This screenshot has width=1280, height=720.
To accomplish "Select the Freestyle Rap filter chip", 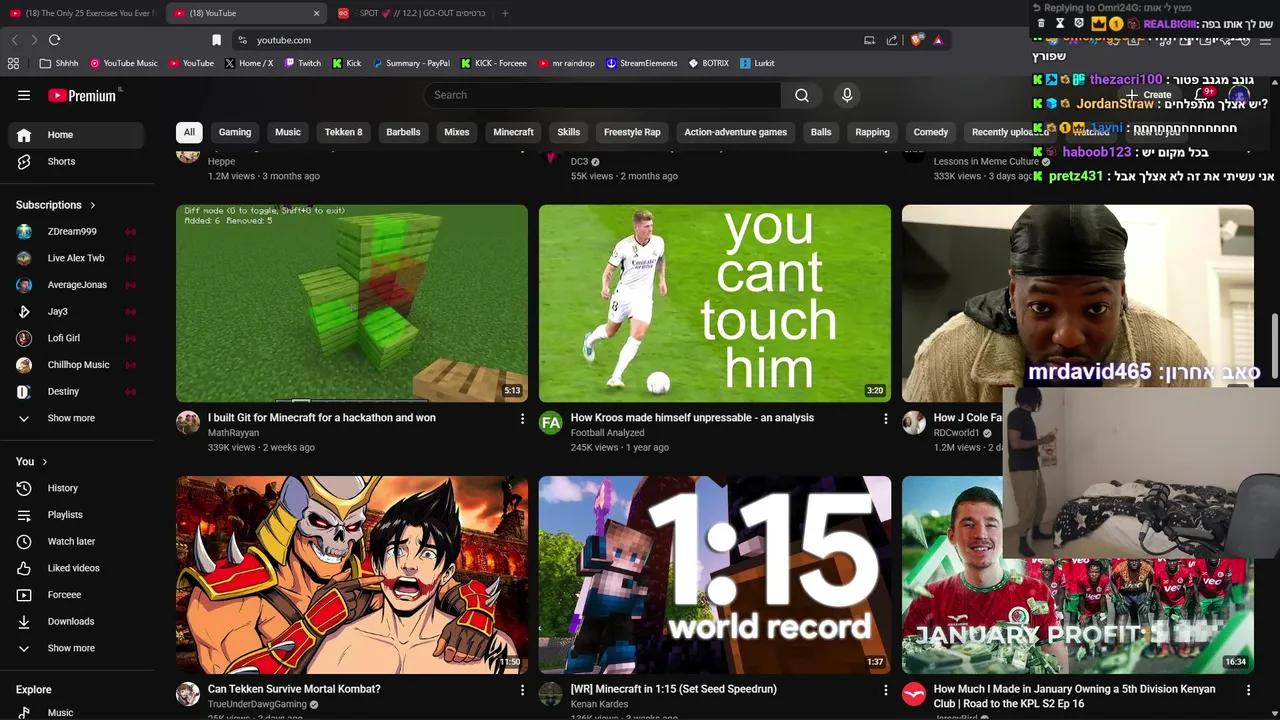I will tap(632, 132).
